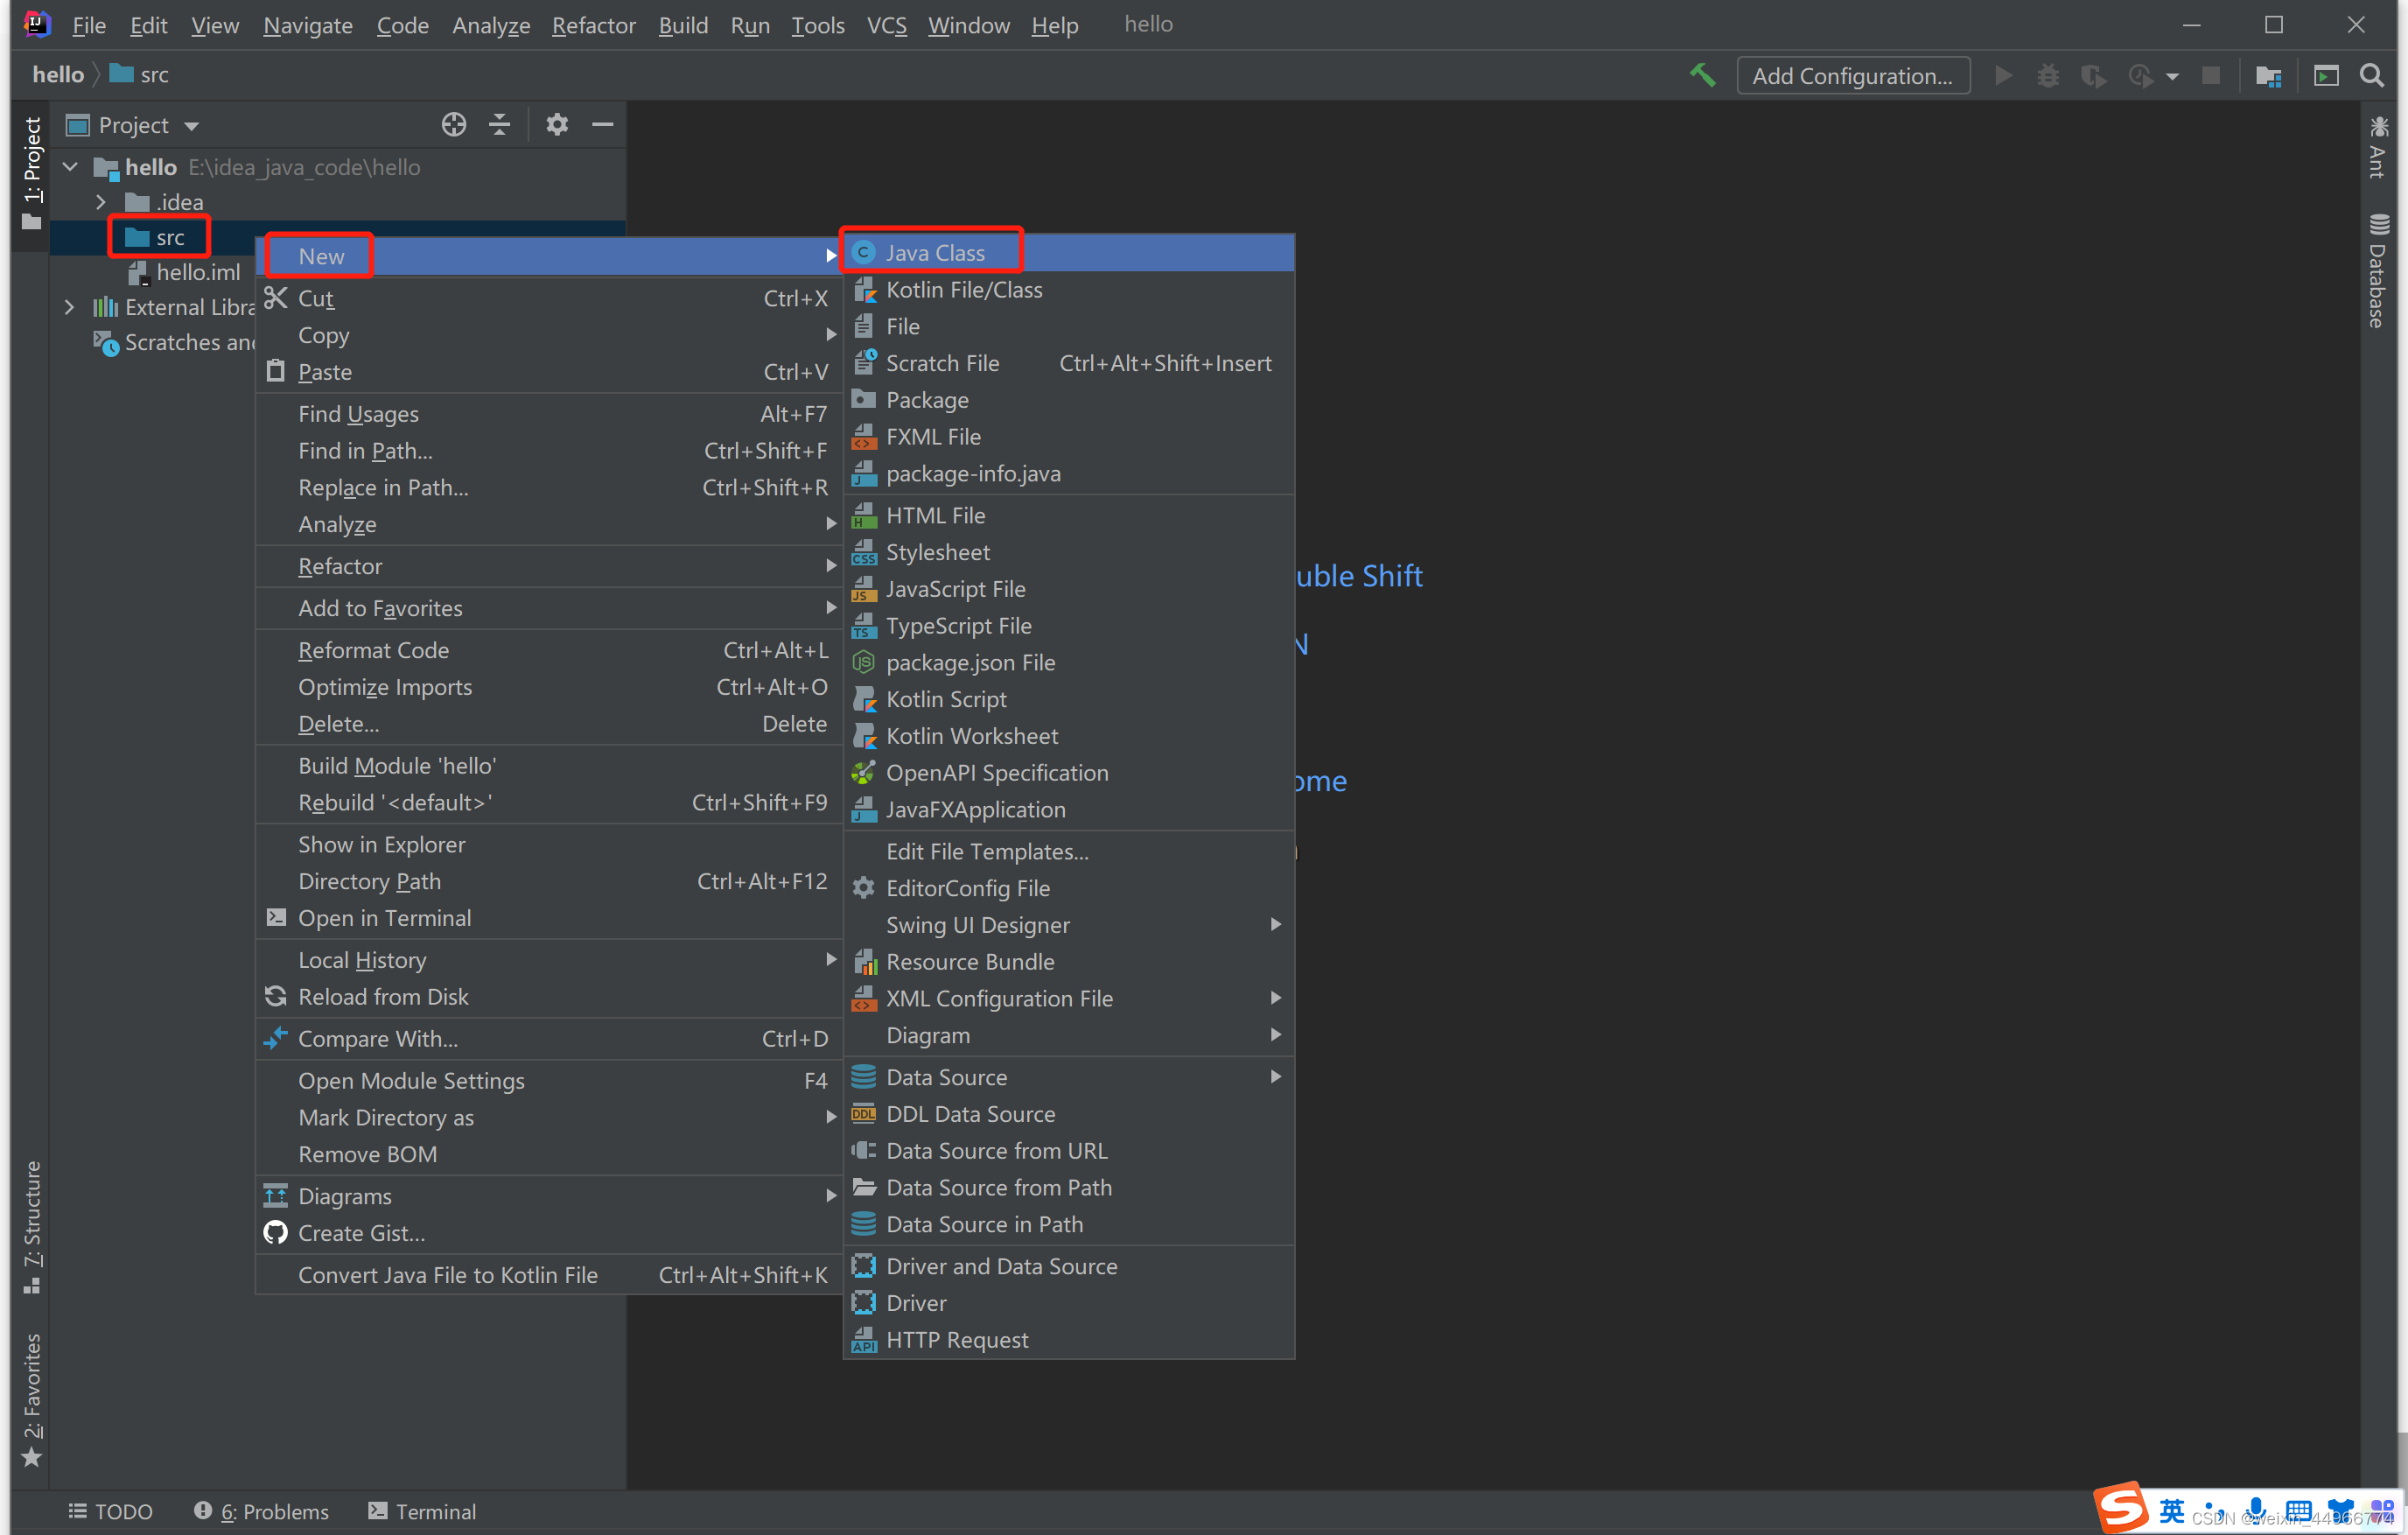Select hello.iml file in project tree
2408x1535 pixels.
197,272
